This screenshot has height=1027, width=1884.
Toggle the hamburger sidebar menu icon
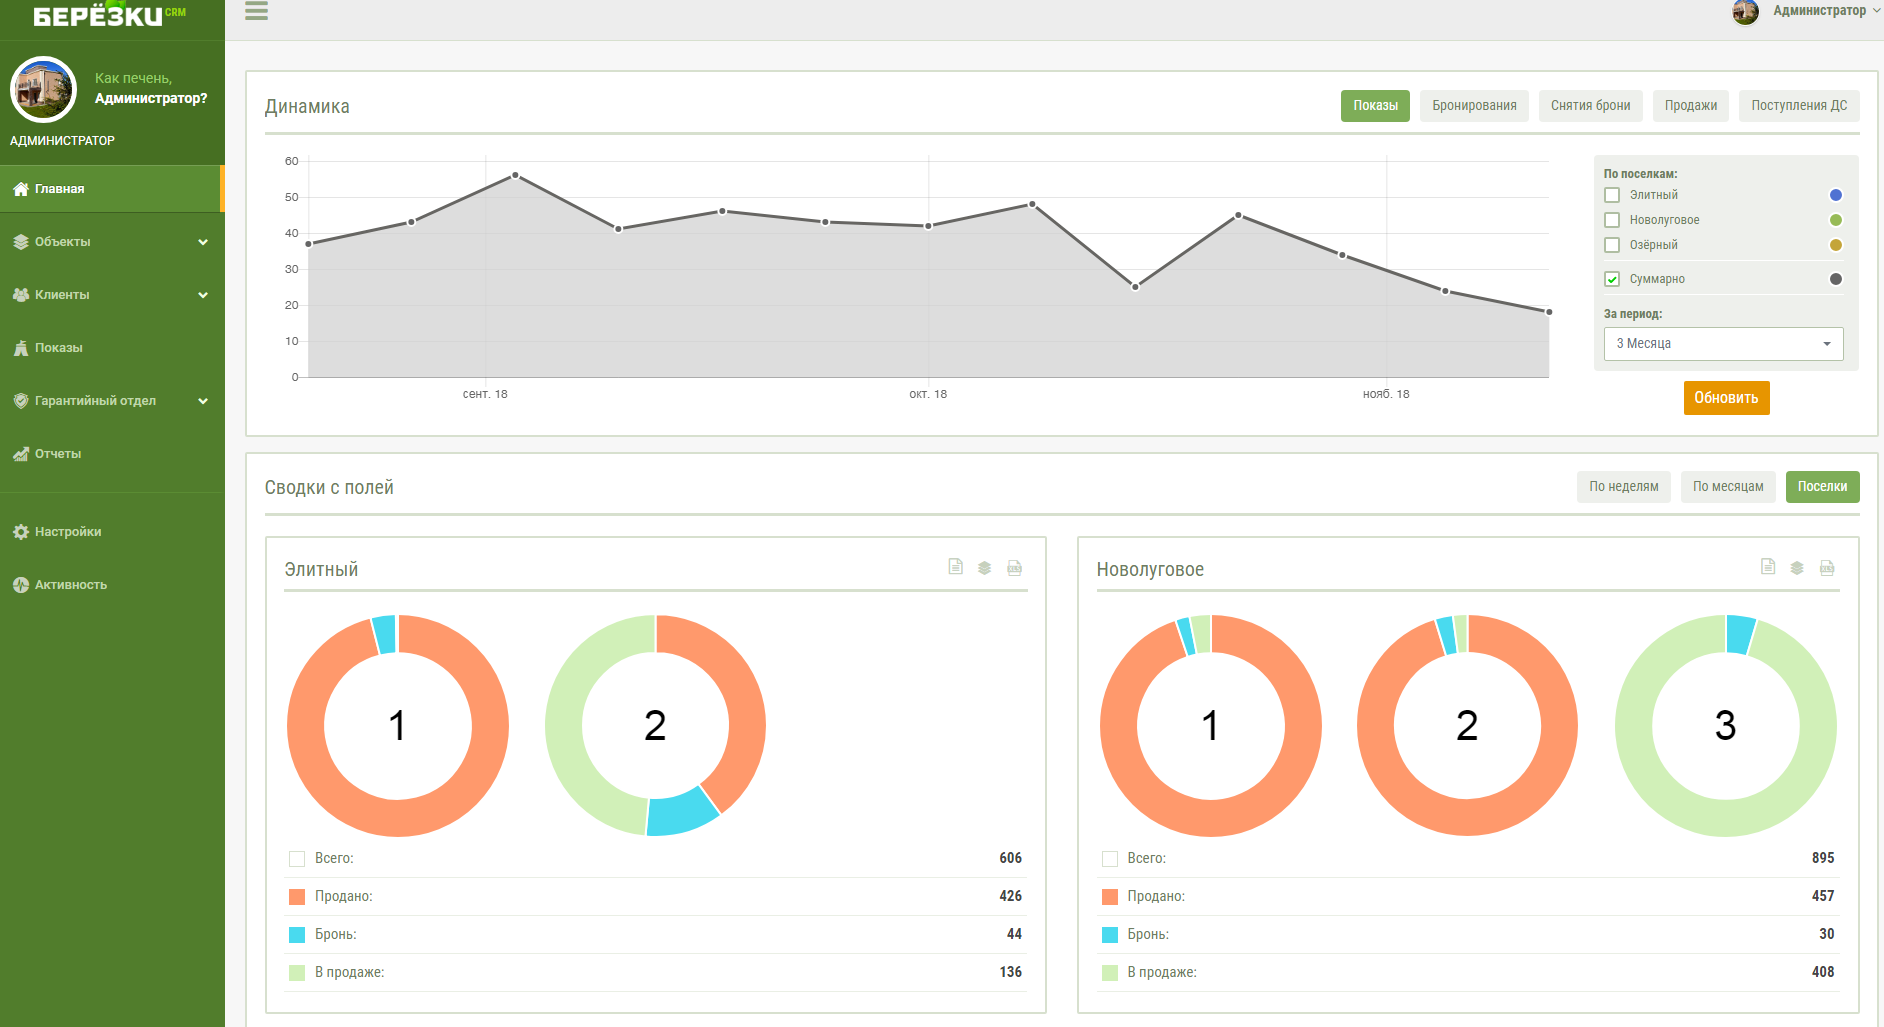(x=256, y=11)
